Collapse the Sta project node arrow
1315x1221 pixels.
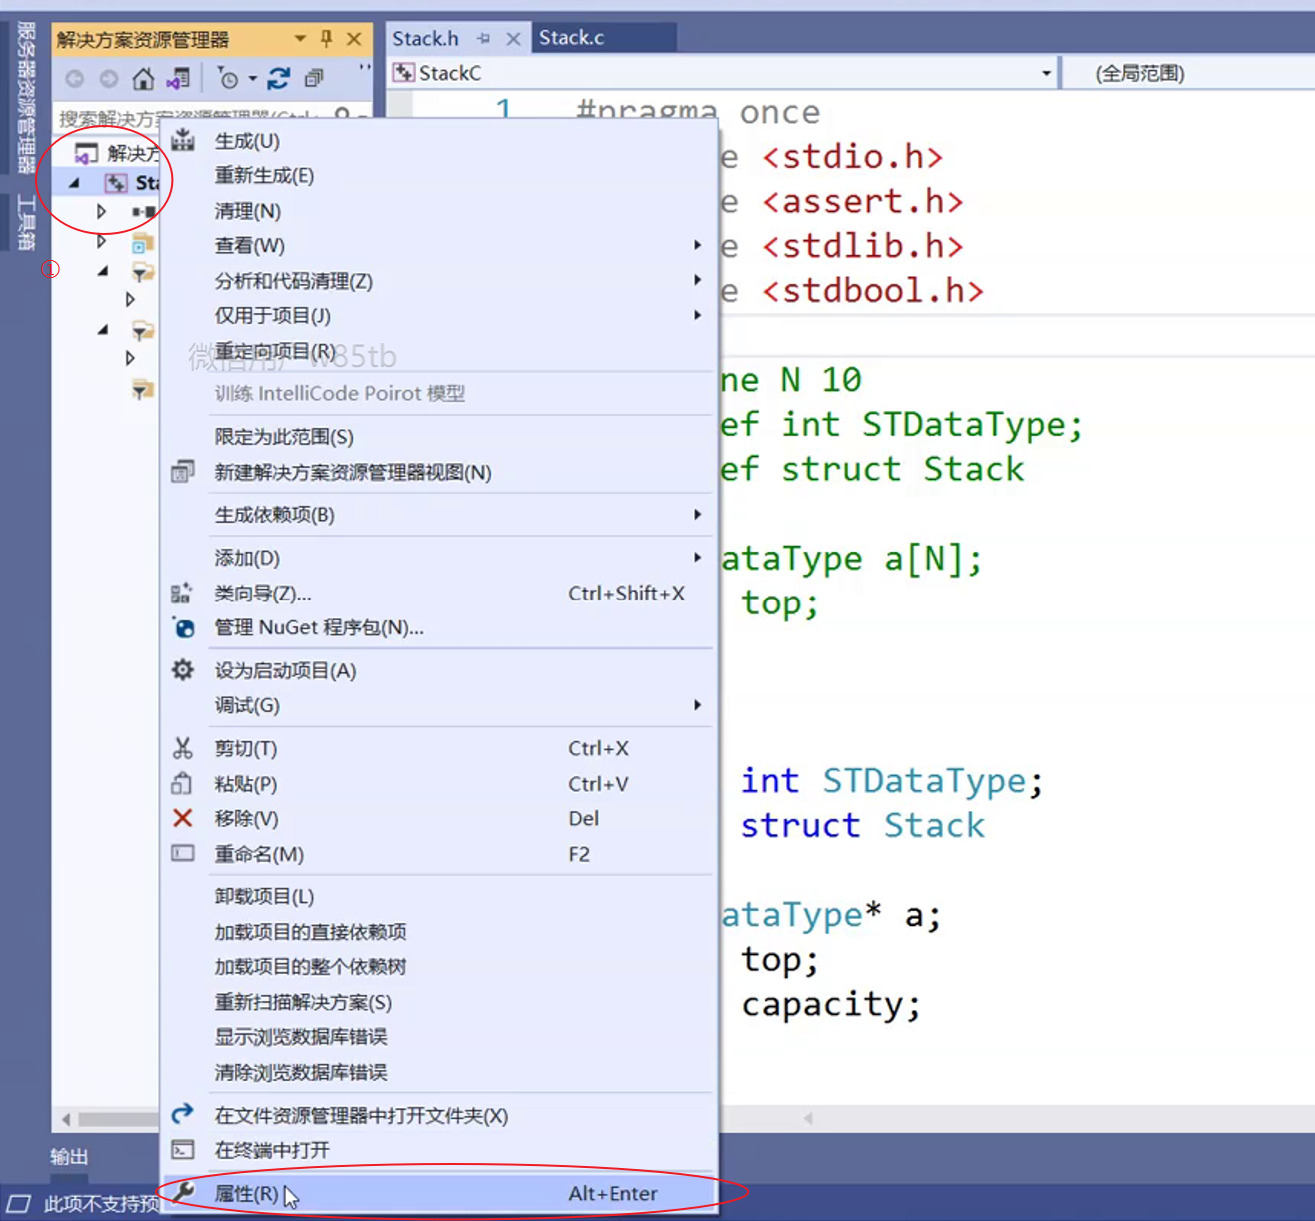point(74,183)
